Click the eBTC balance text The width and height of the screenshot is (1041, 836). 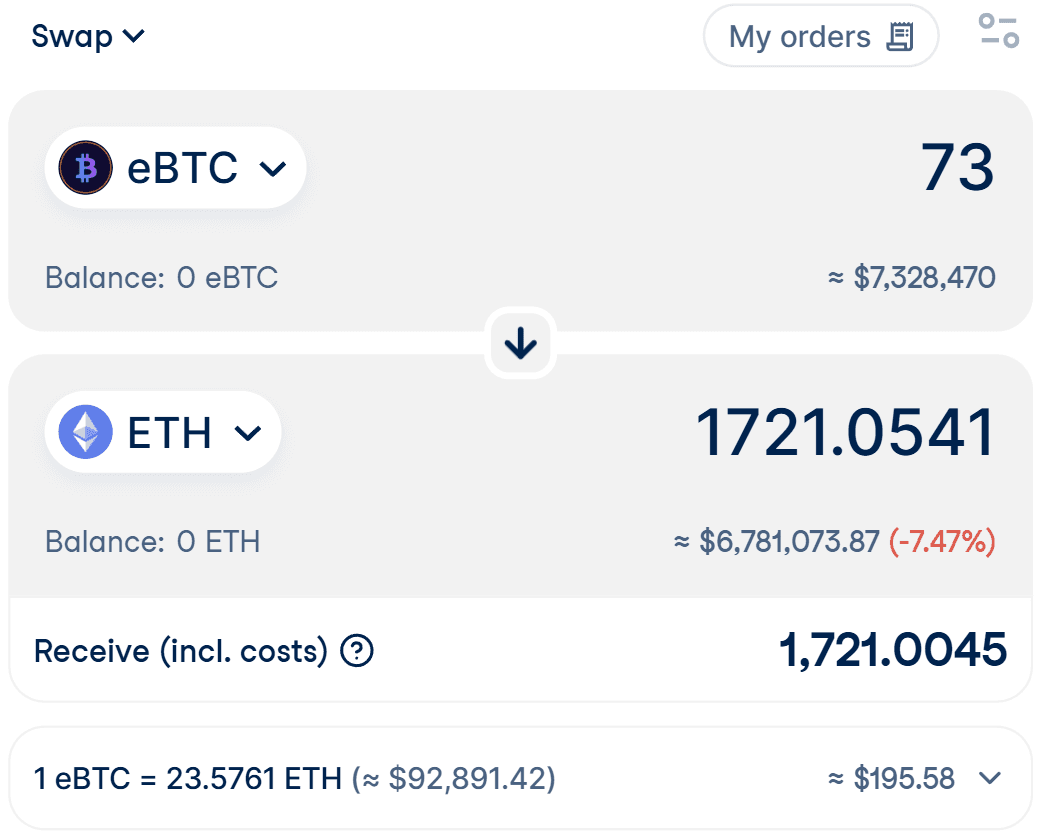[x=161, y=277]
